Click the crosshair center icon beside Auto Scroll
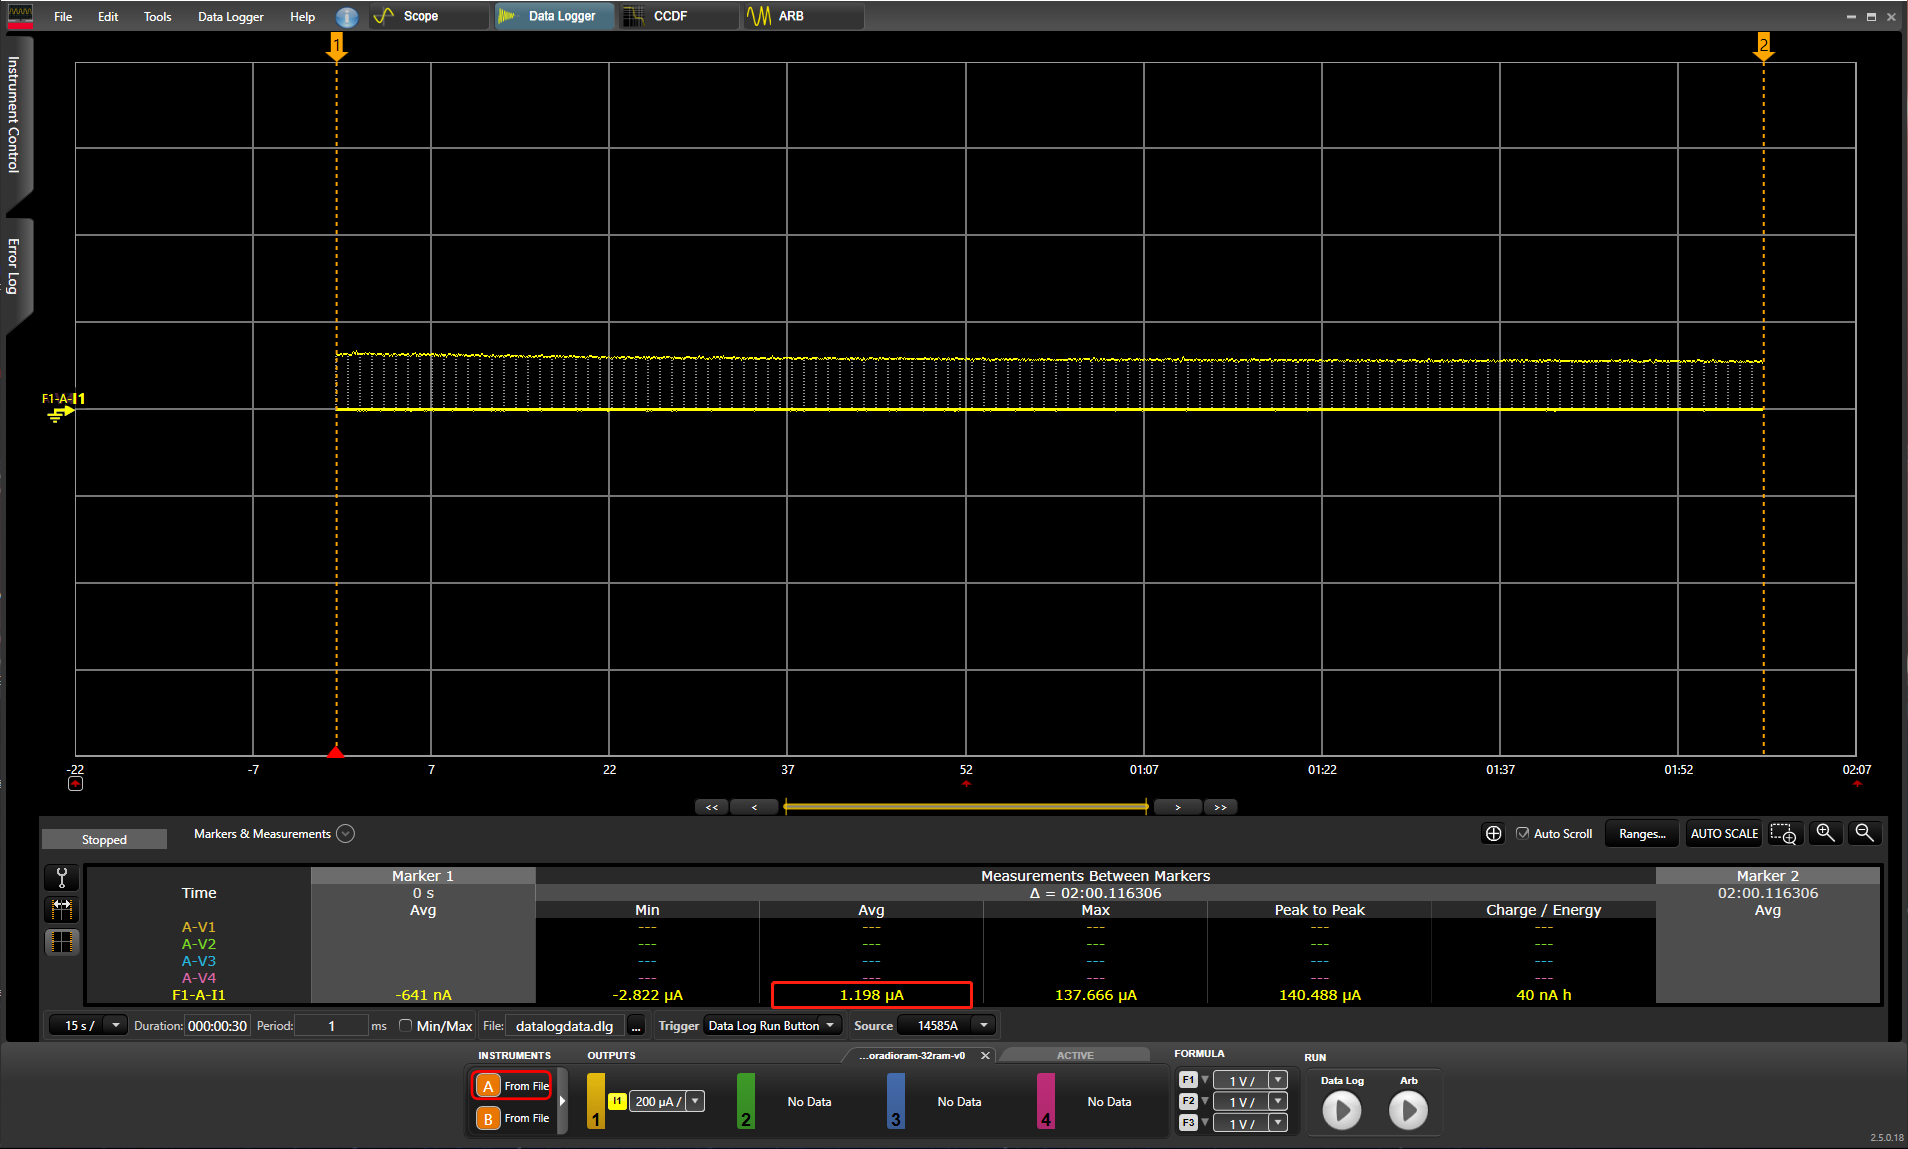The width and height of the screenshot is (1908, 1149). [1493, 833]
